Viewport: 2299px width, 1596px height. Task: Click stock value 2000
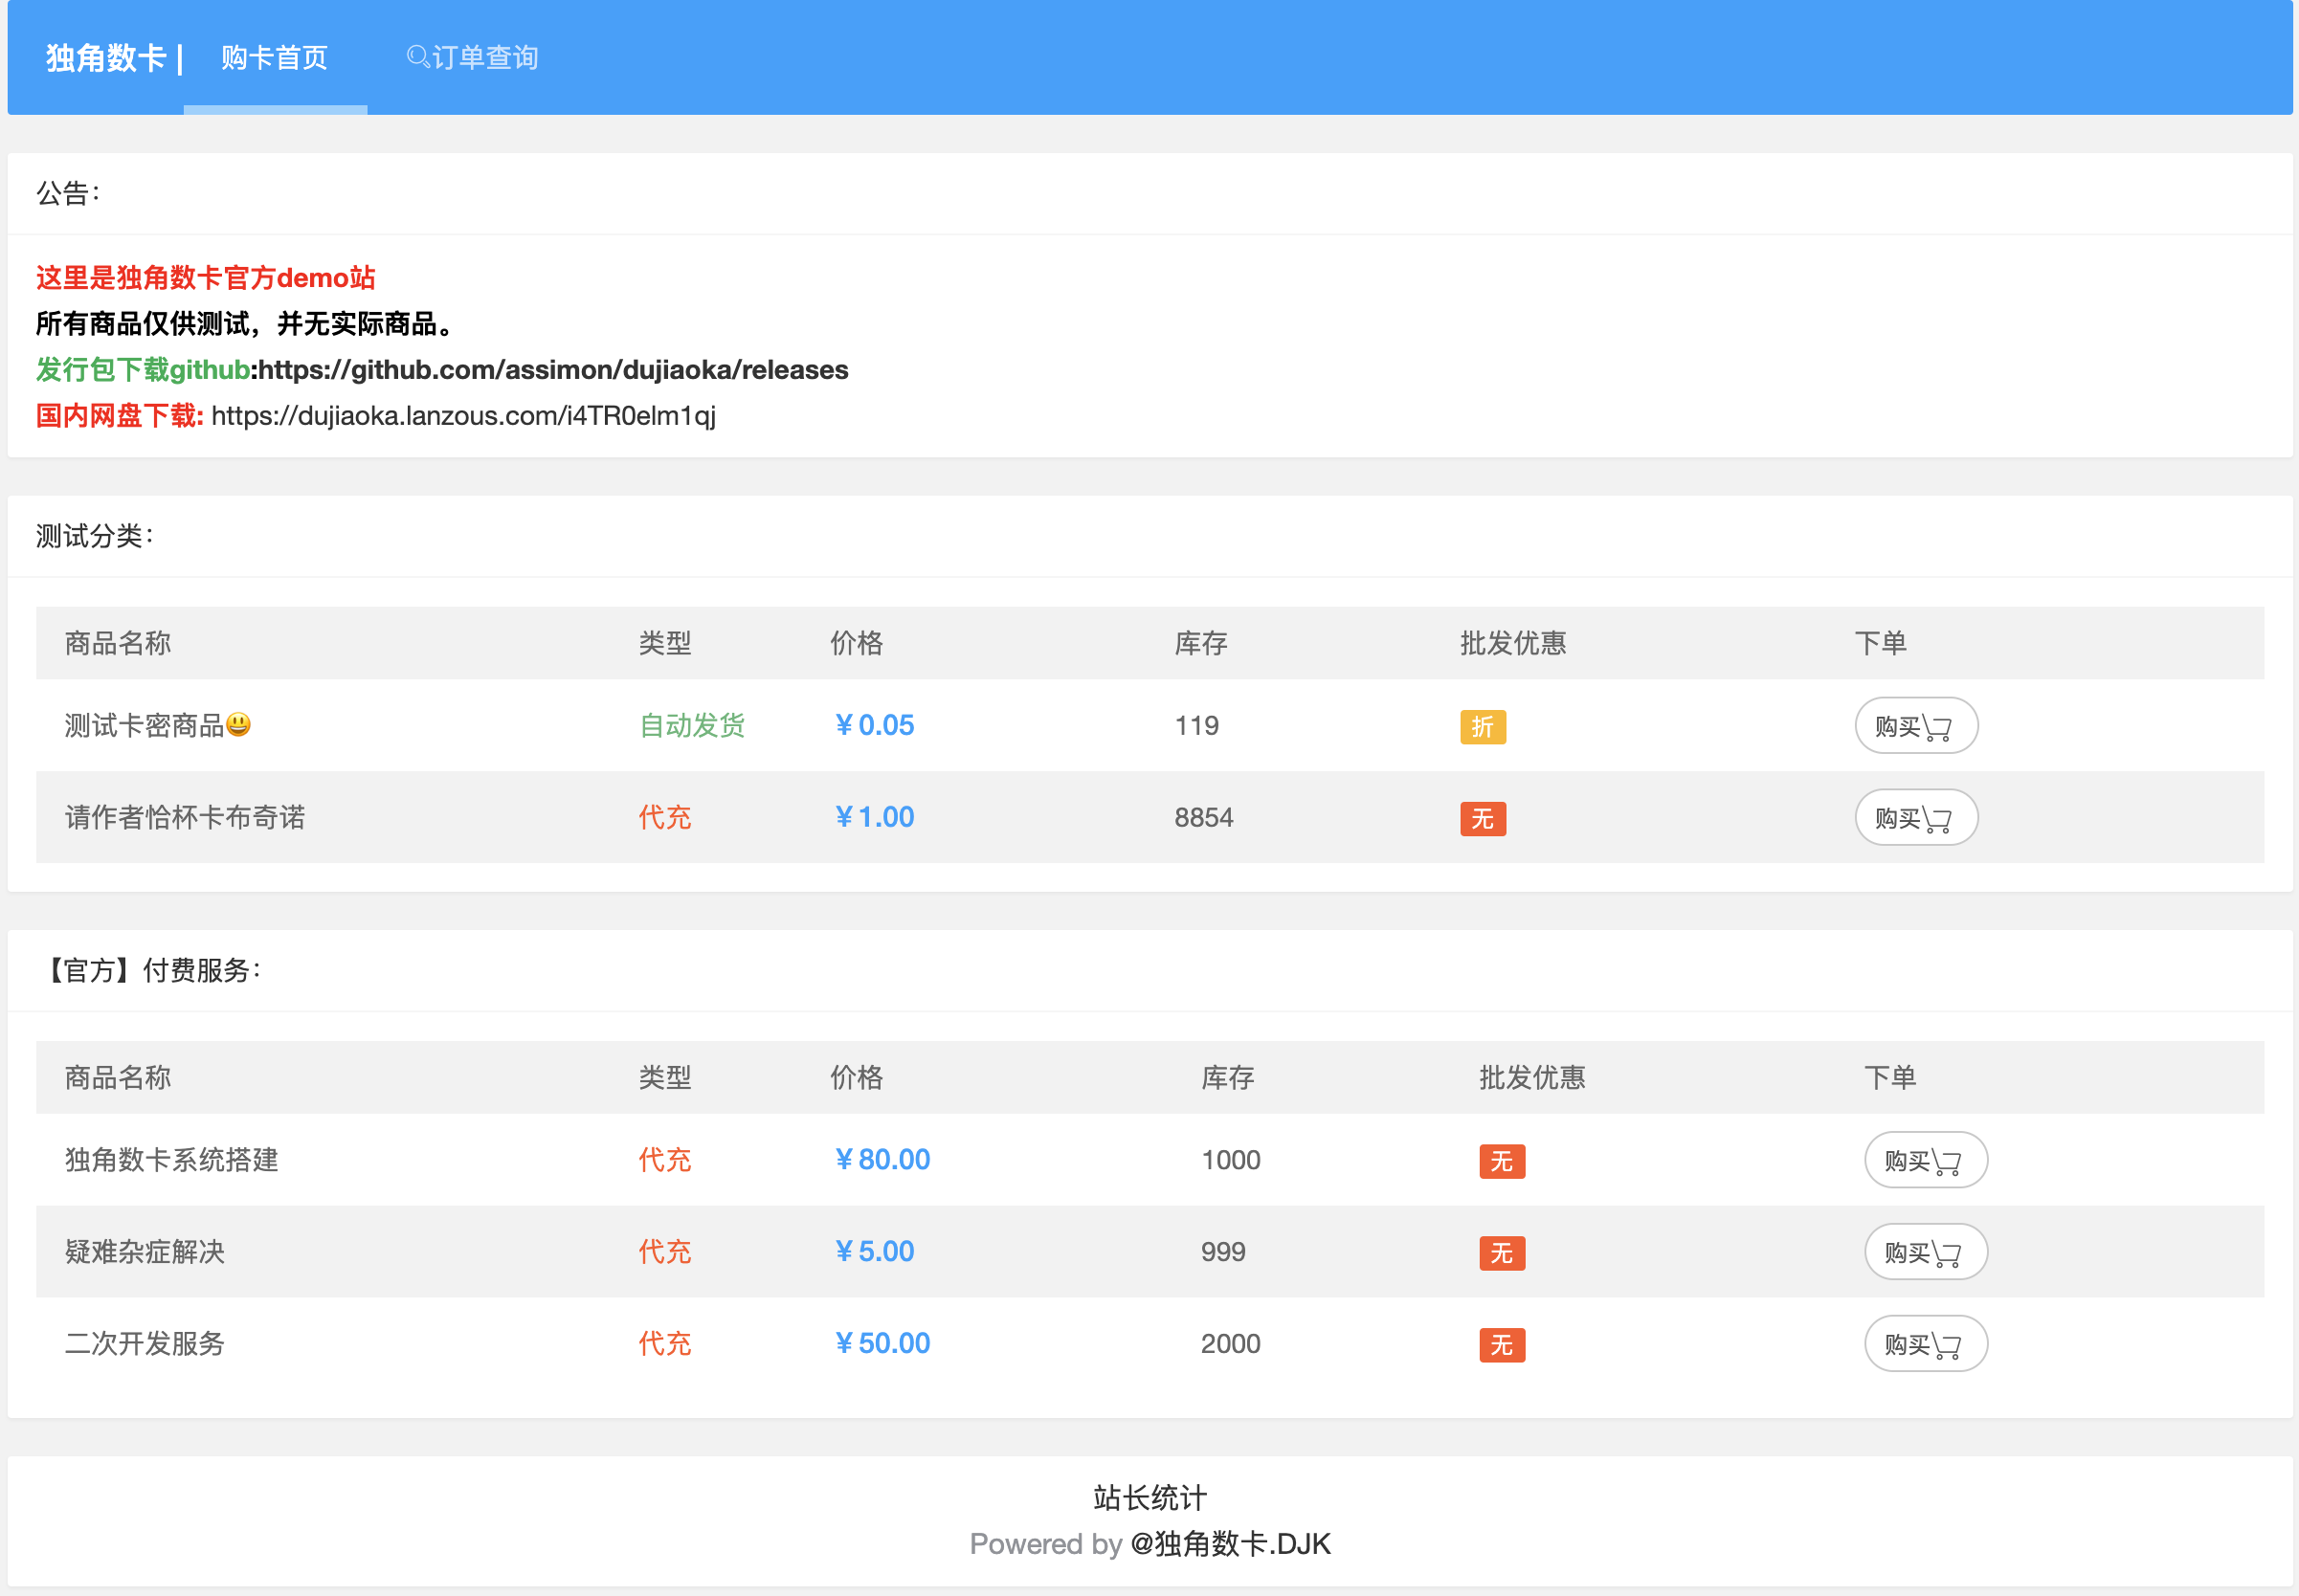[x=1230, y=1343]
